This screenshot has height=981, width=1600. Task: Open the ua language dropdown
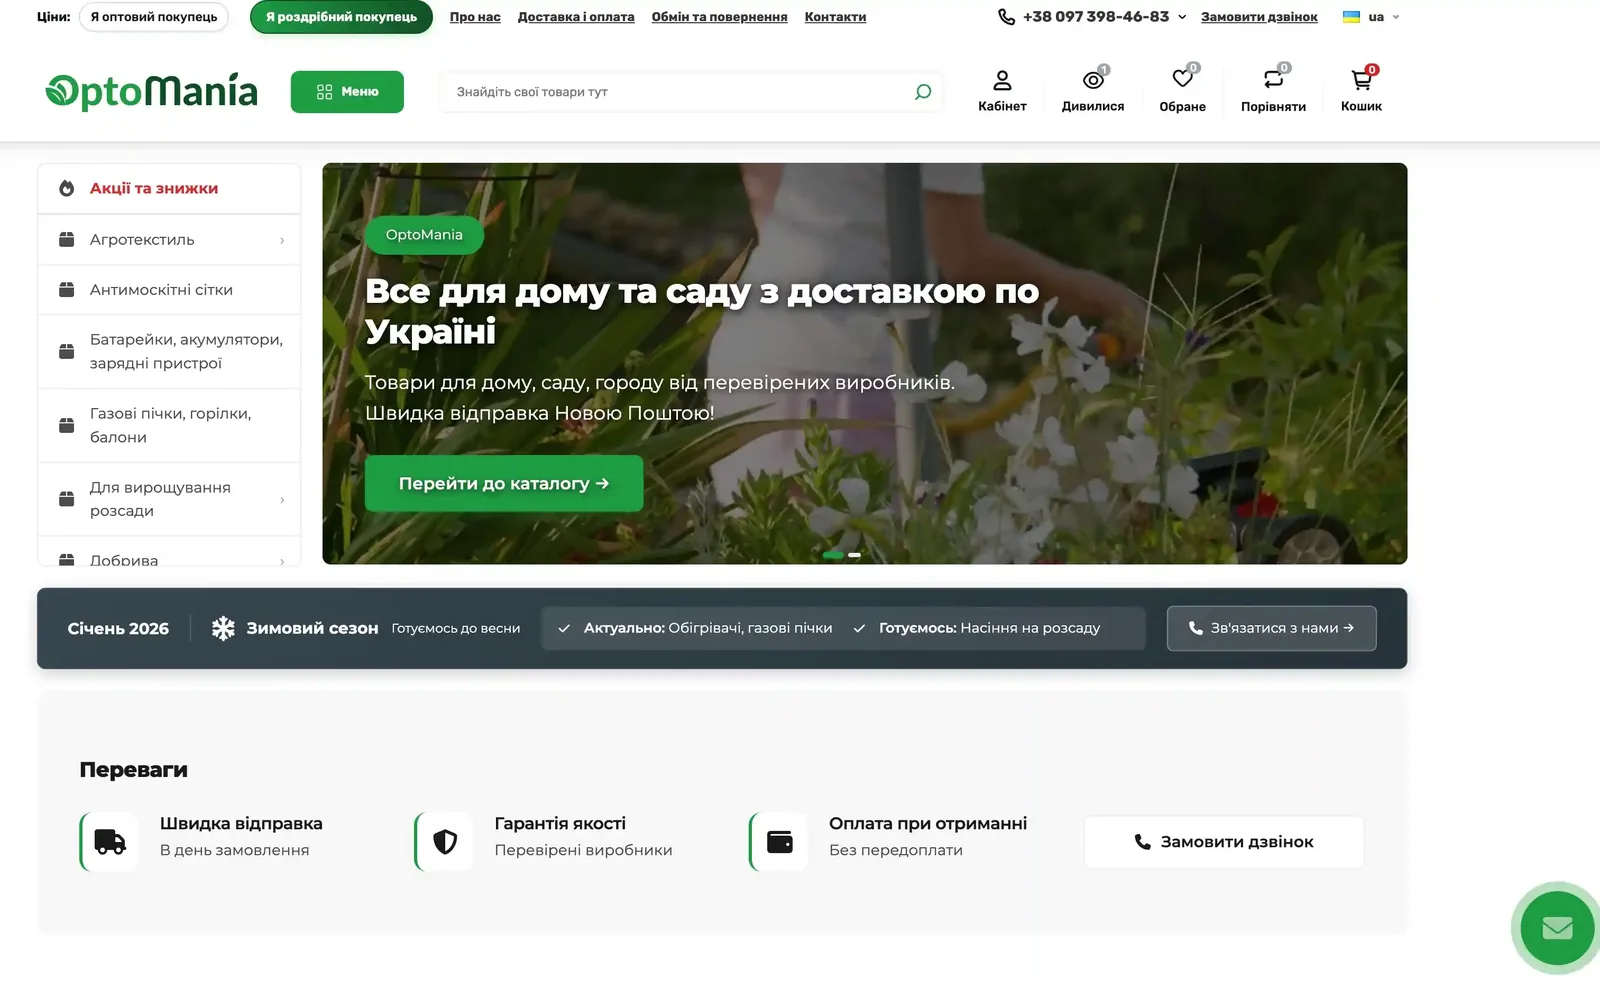(1384, 17)
